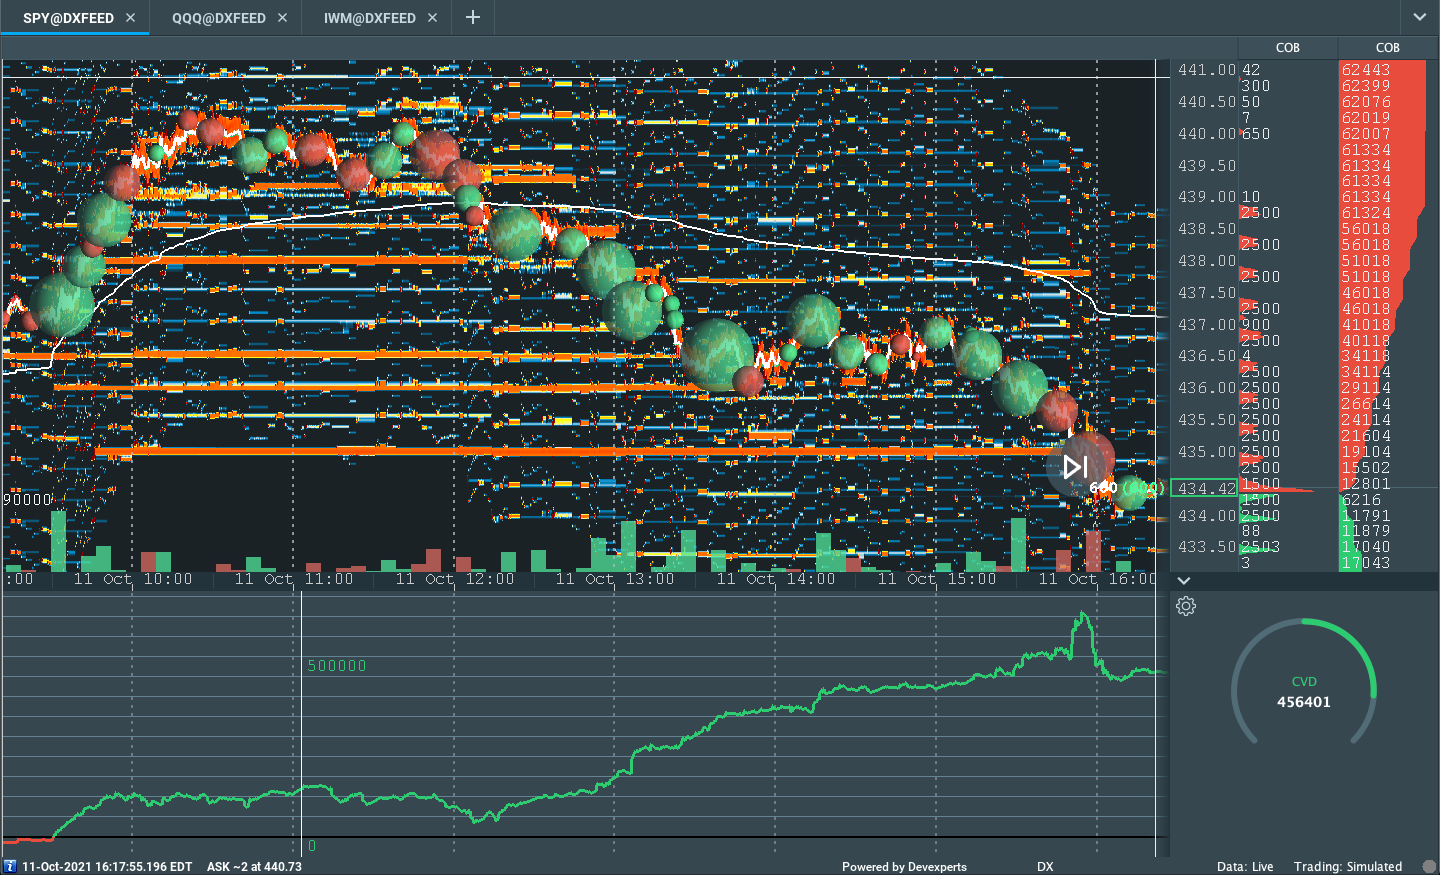Click the 12801 cumulative COB value
Image resolution: width=1440 pixels, height=875 pixels.
[x=1366, y=484]
